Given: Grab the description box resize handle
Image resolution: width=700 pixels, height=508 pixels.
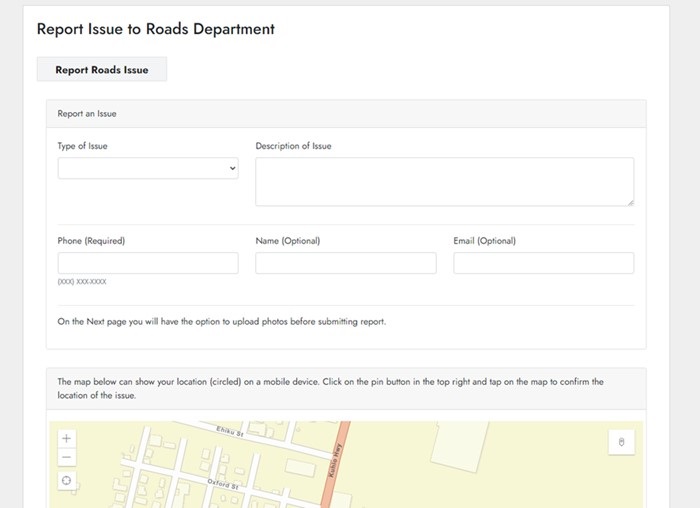Looking at the screenshot, I should tap(630, 202).
